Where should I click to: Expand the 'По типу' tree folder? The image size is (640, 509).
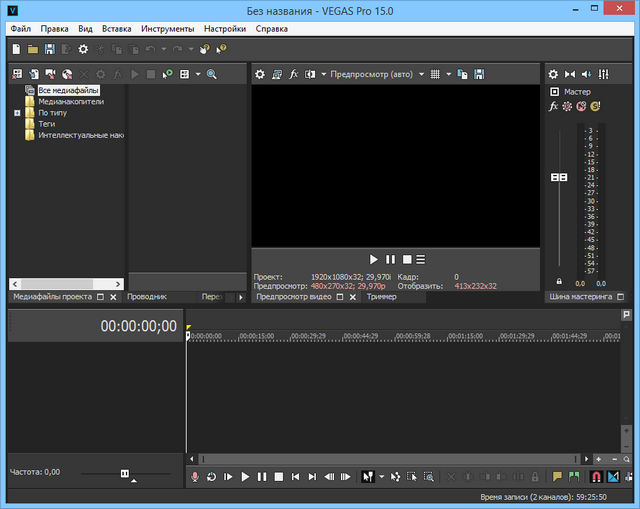pyautogui.click(x=17, y=113)
